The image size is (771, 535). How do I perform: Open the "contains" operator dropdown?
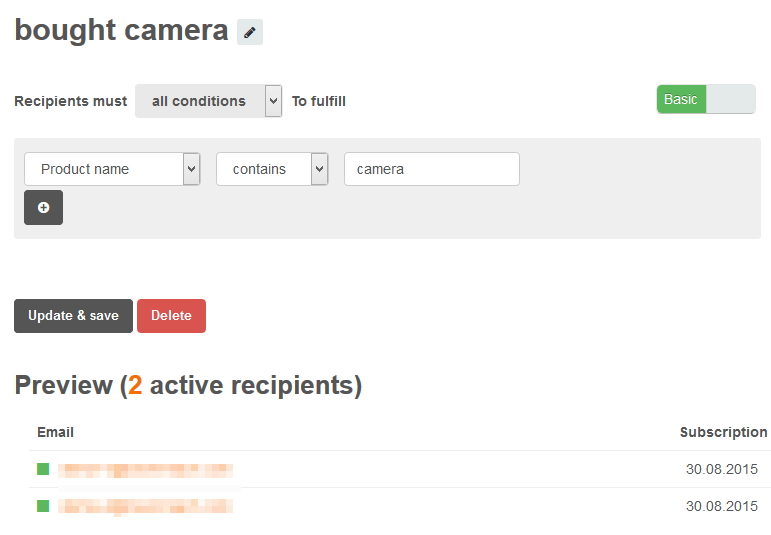[x=272, y=169]
